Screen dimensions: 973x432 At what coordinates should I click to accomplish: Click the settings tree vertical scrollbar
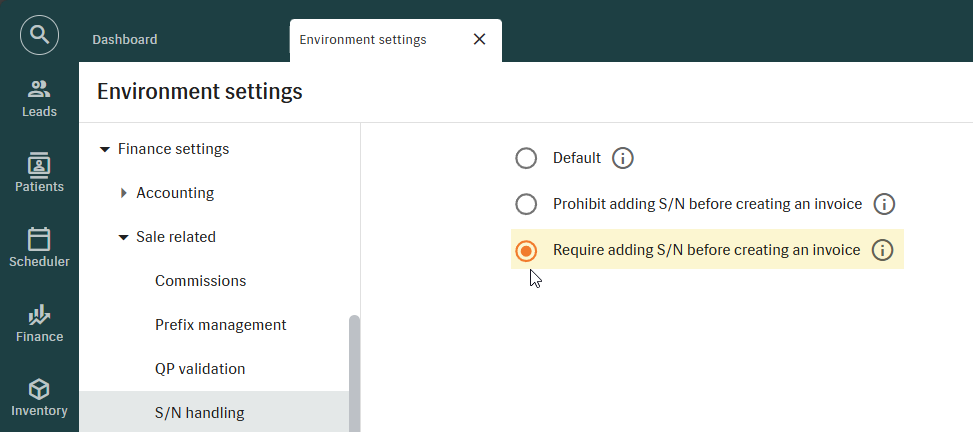(354, 370)
